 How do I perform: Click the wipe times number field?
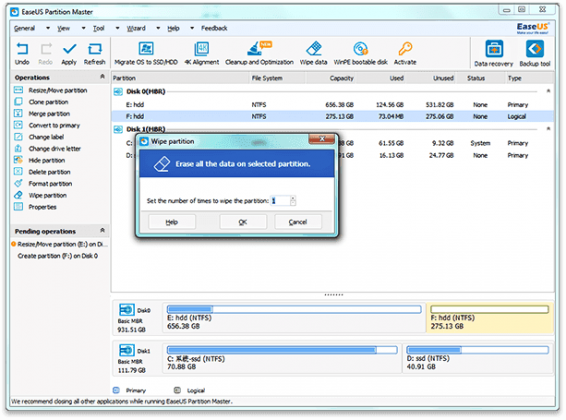[x=280, y=201]
